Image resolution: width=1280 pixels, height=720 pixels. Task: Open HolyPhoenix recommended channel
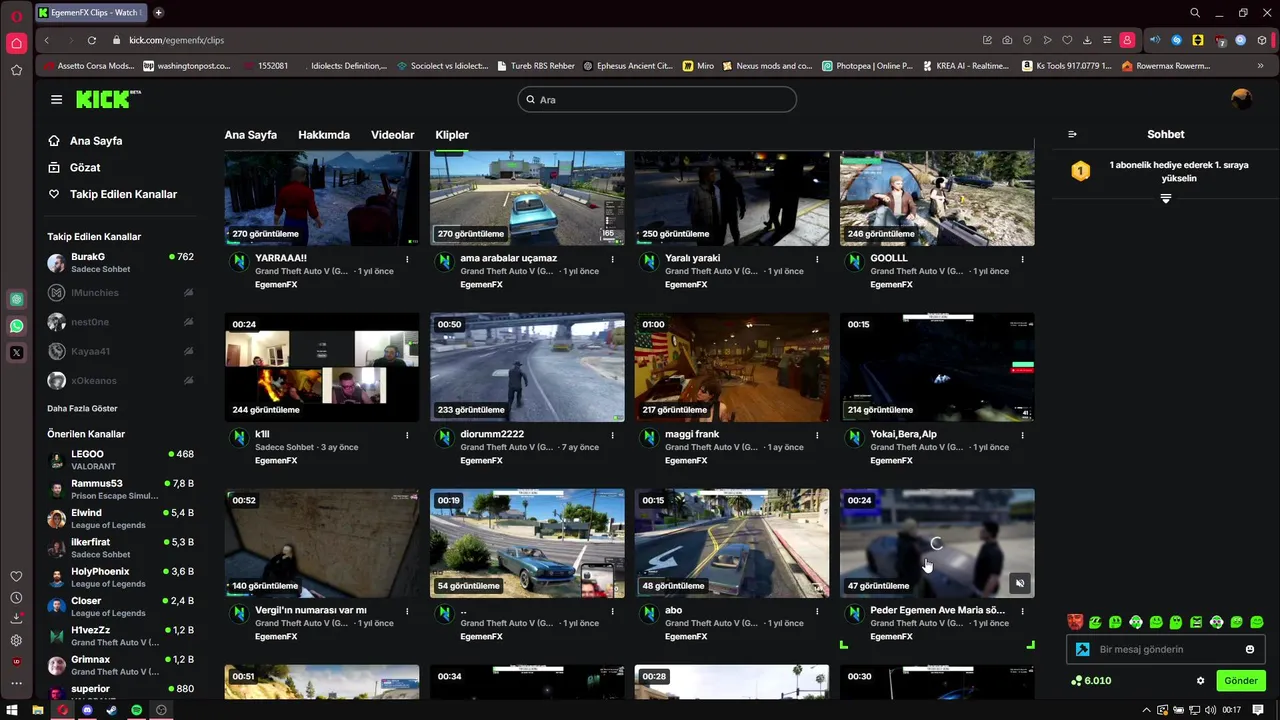120,577
